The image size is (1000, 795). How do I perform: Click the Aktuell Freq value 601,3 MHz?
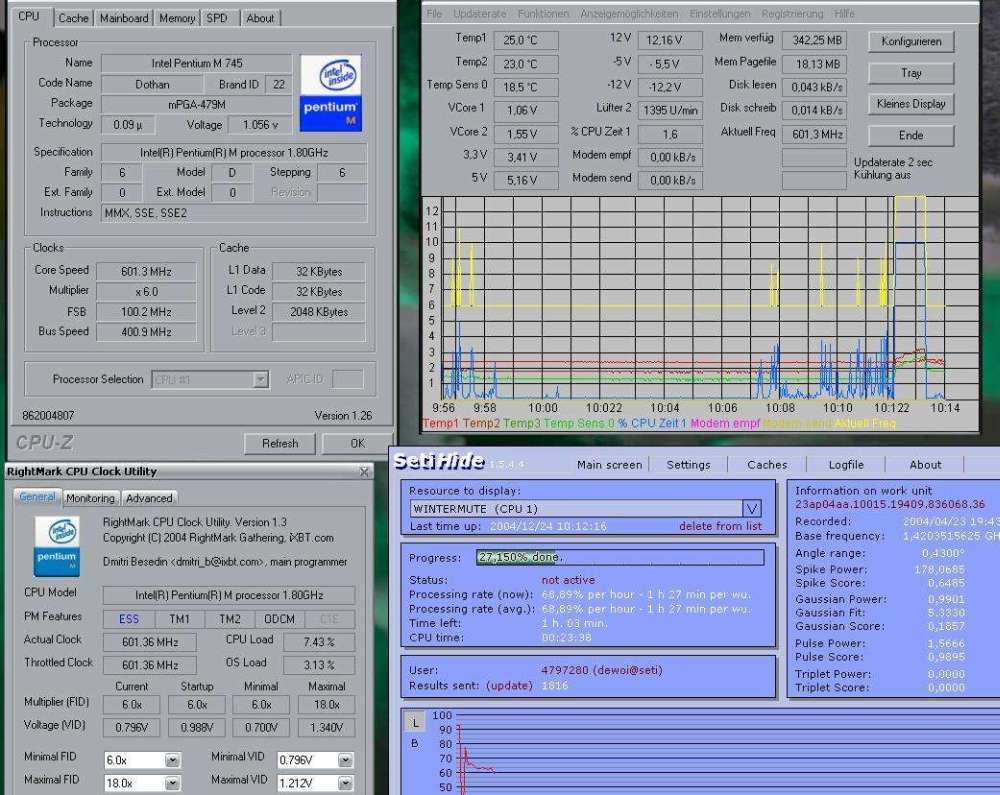pos(815,135)
